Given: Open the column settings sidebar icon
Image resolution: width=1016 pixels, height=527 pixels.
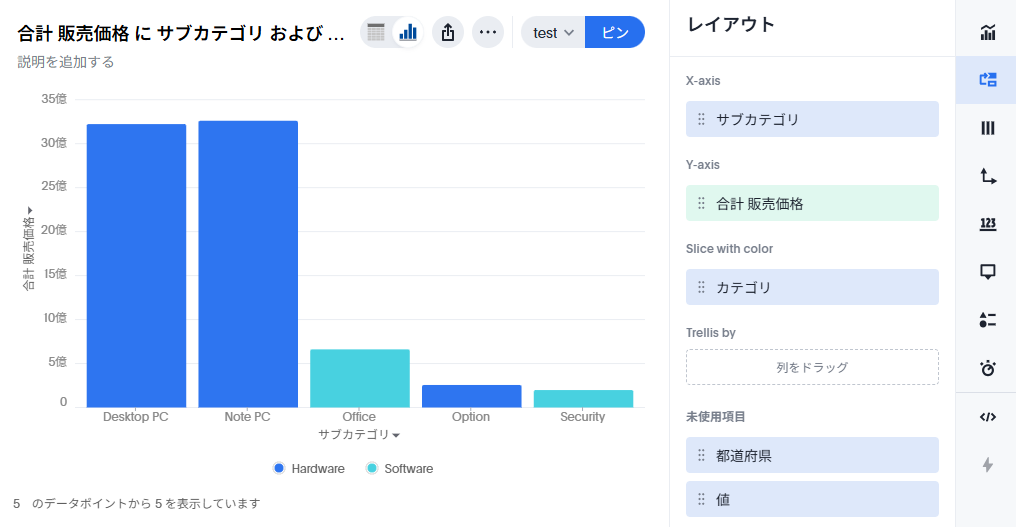Looking at the screenshot, I should point(988,128).
